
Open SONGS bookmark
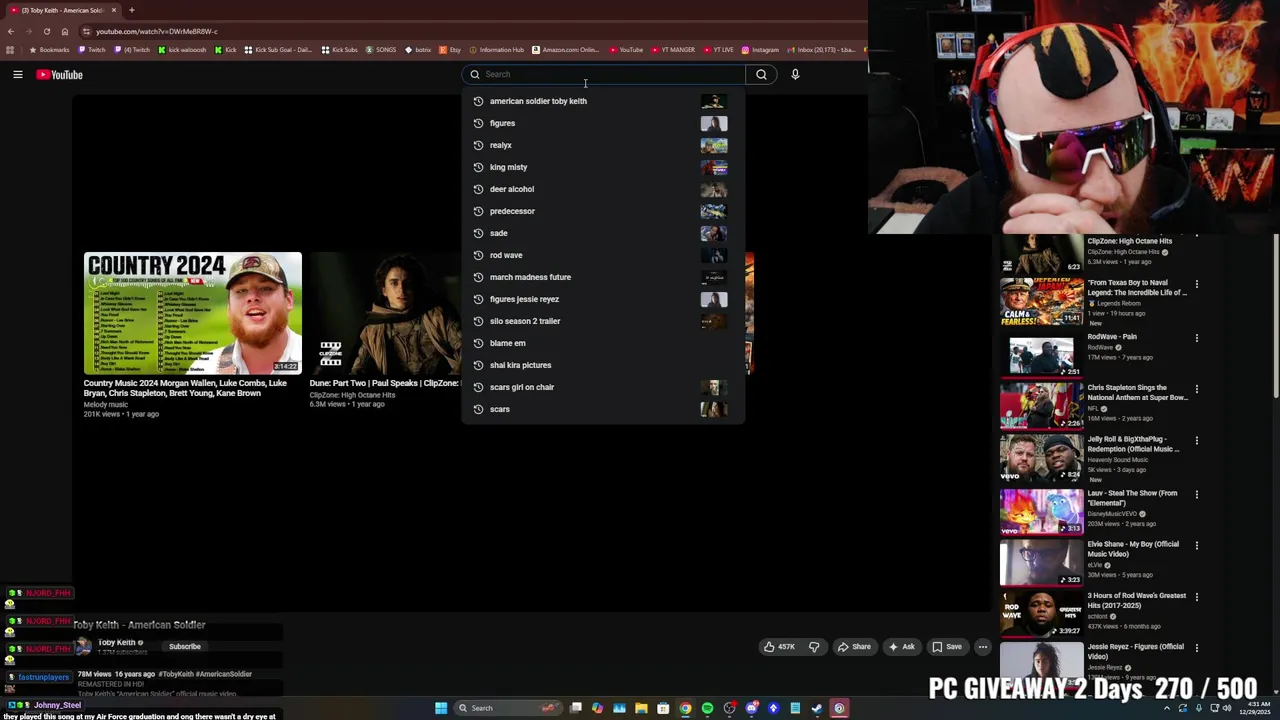[381, 50]
